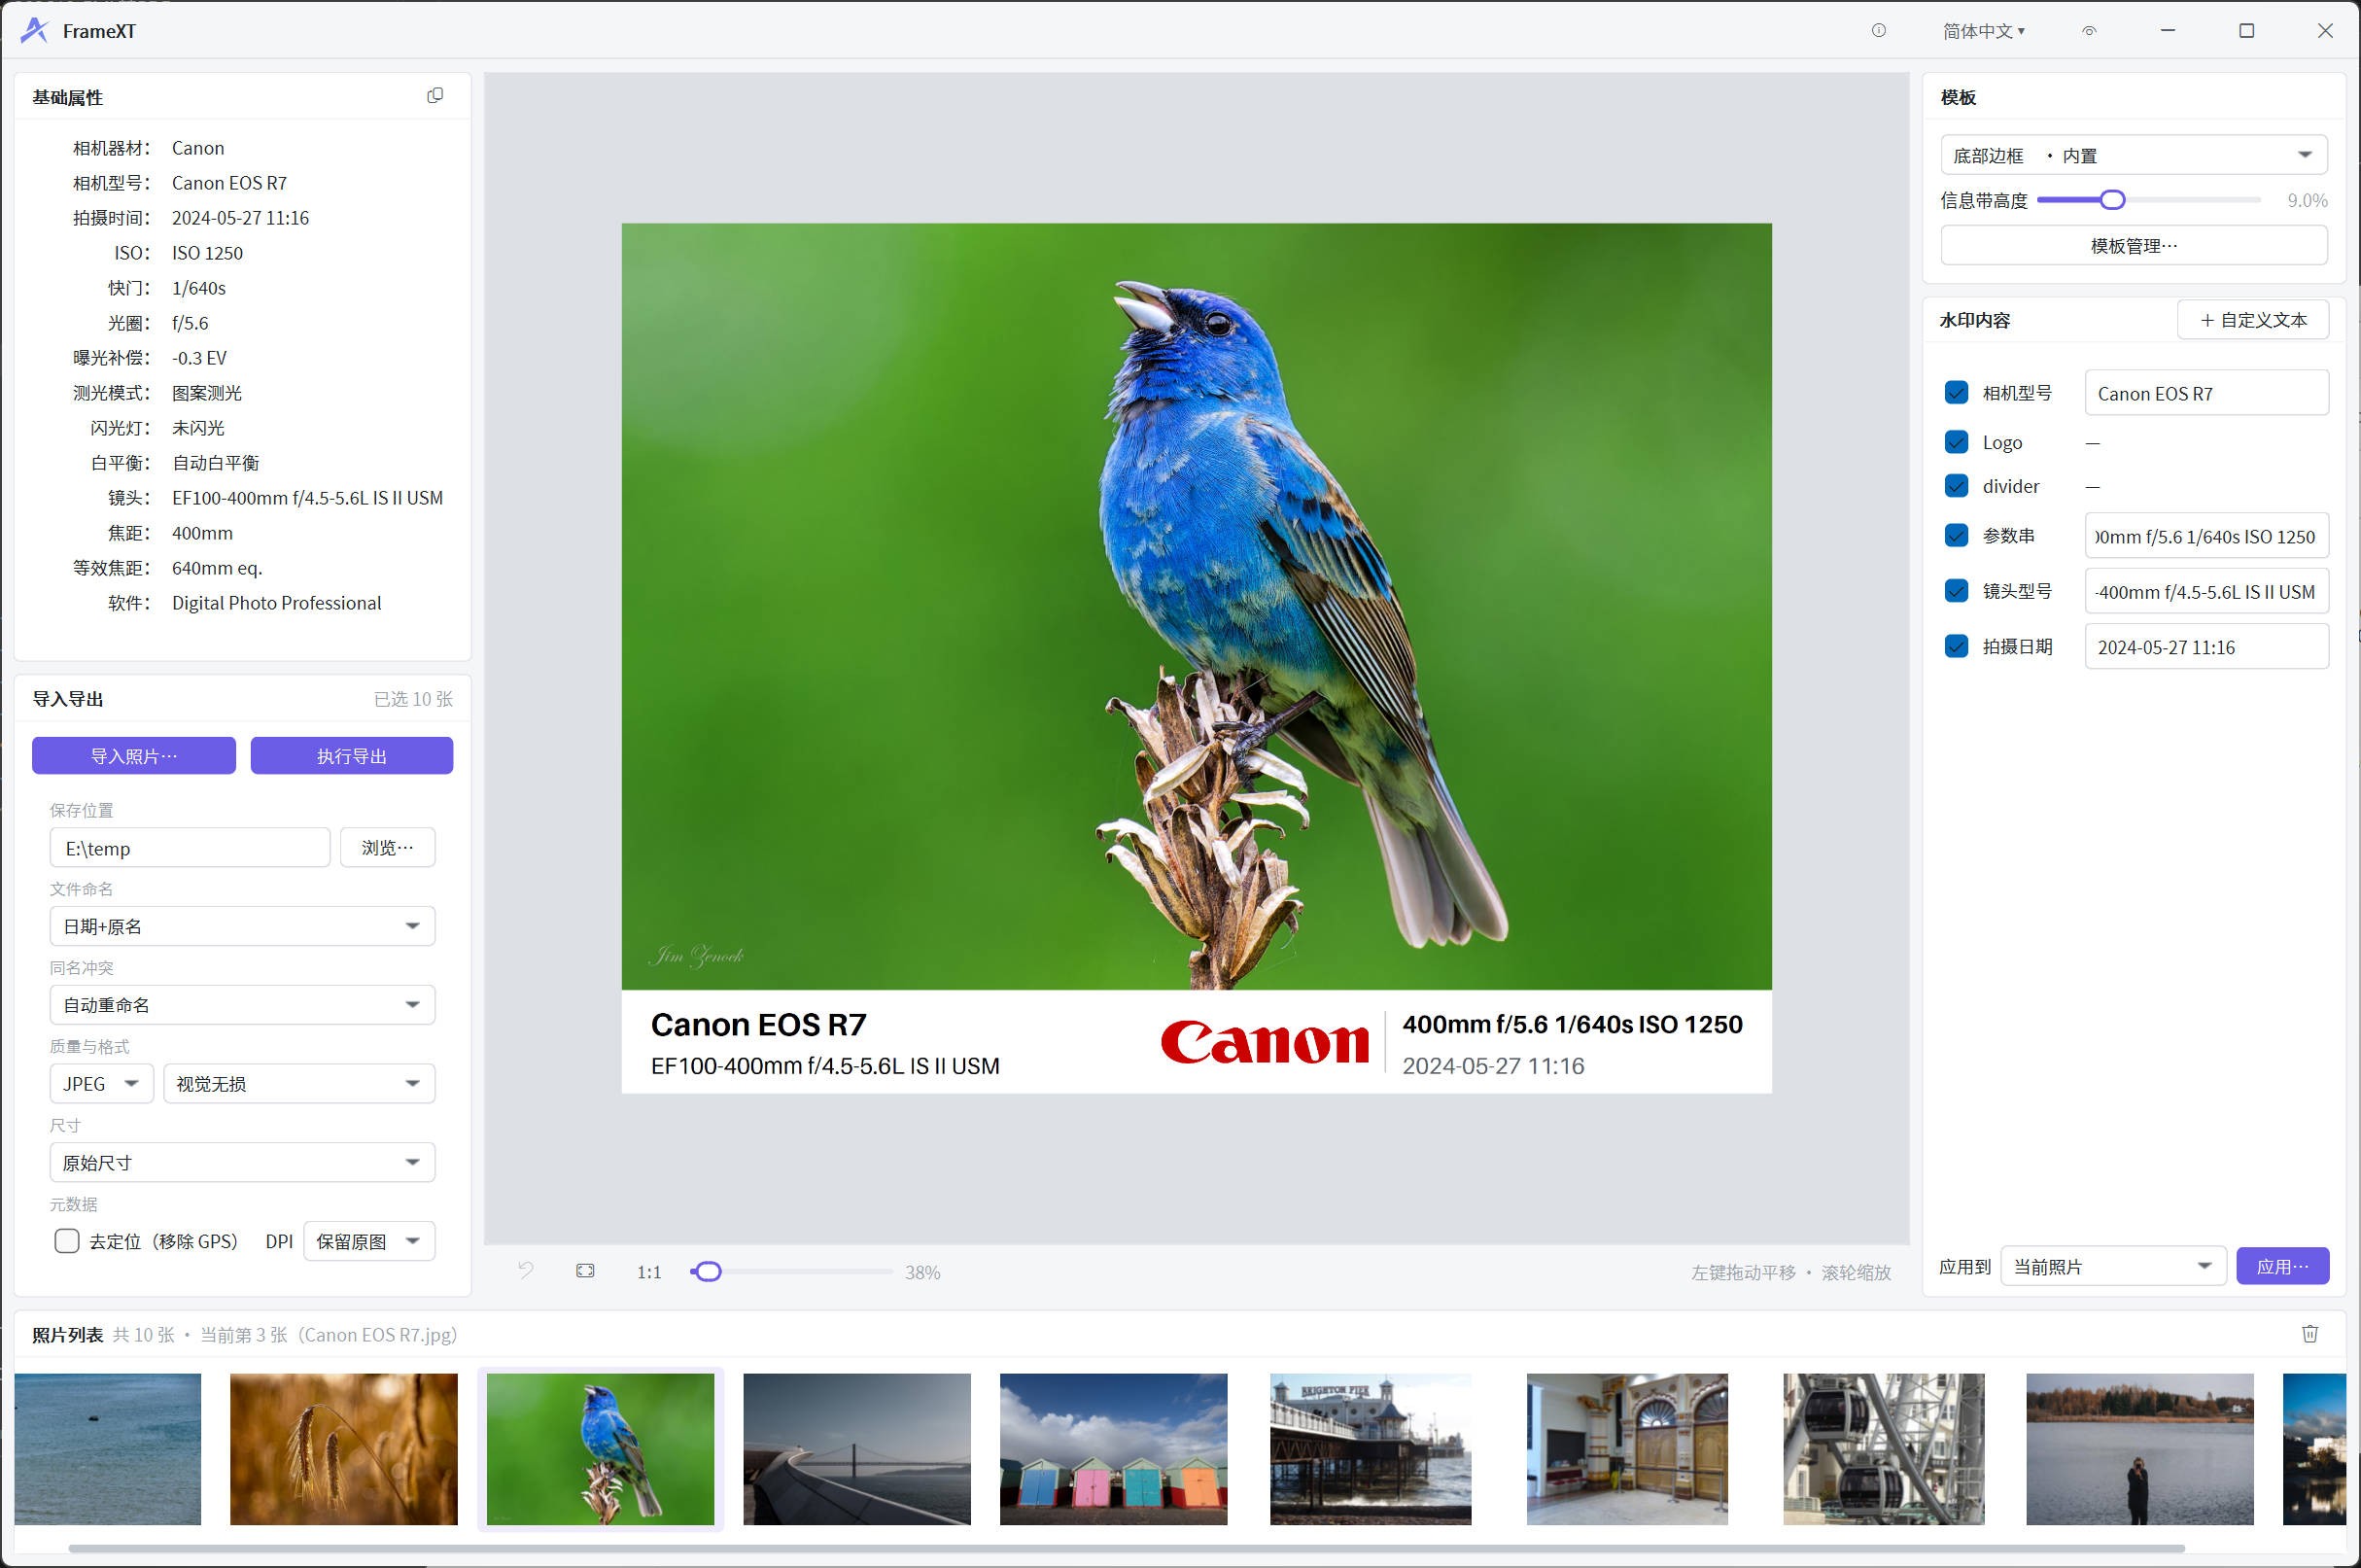Image resolution: width=2361 pixels, height=1568 pixels.
Task: Open the info icon in title bar
Action: 1879,31
